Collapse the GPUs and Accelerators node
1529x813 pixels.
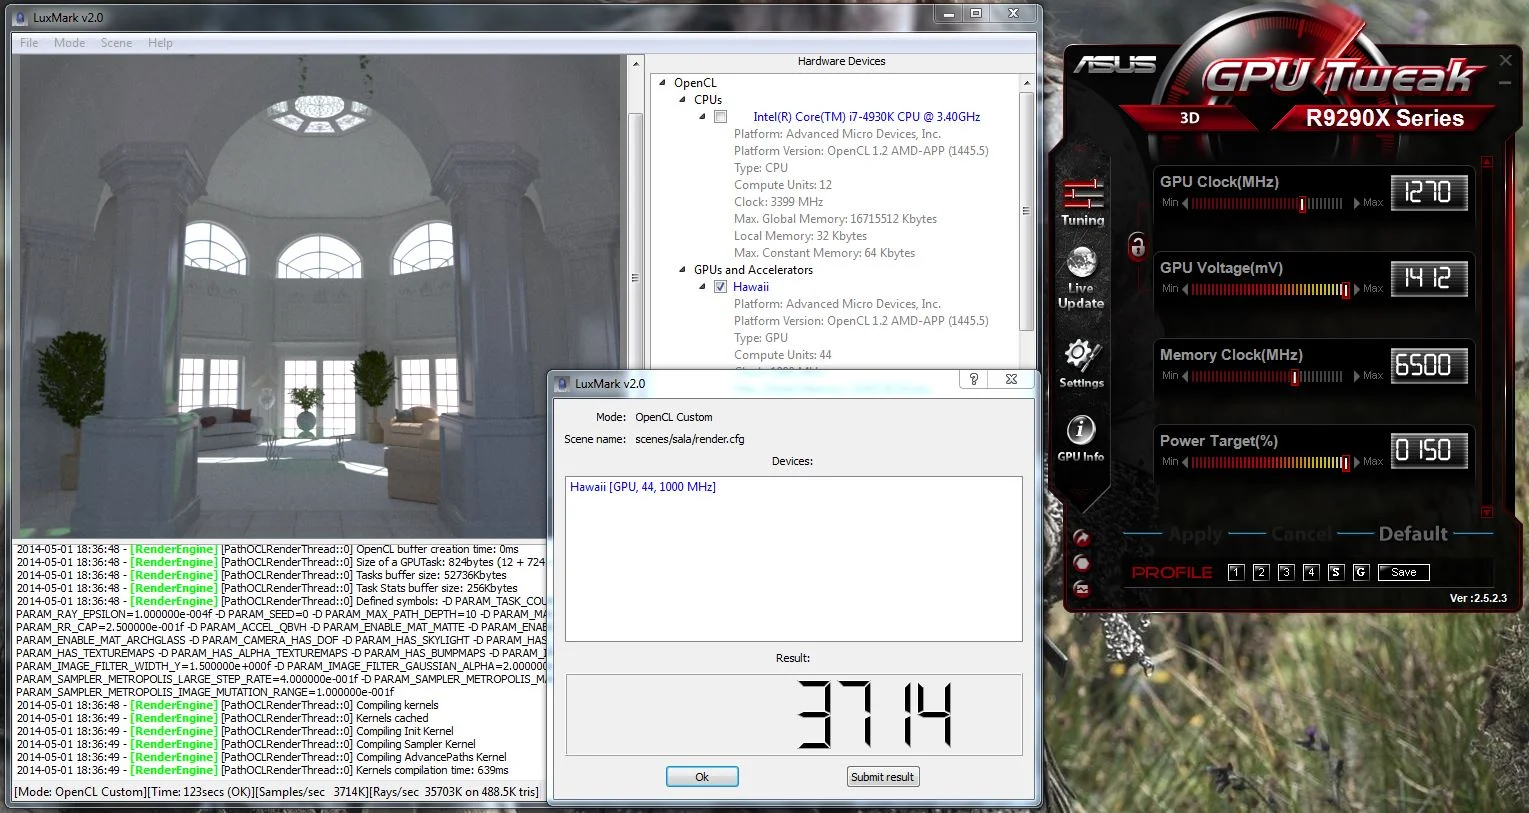click(683, 270)
